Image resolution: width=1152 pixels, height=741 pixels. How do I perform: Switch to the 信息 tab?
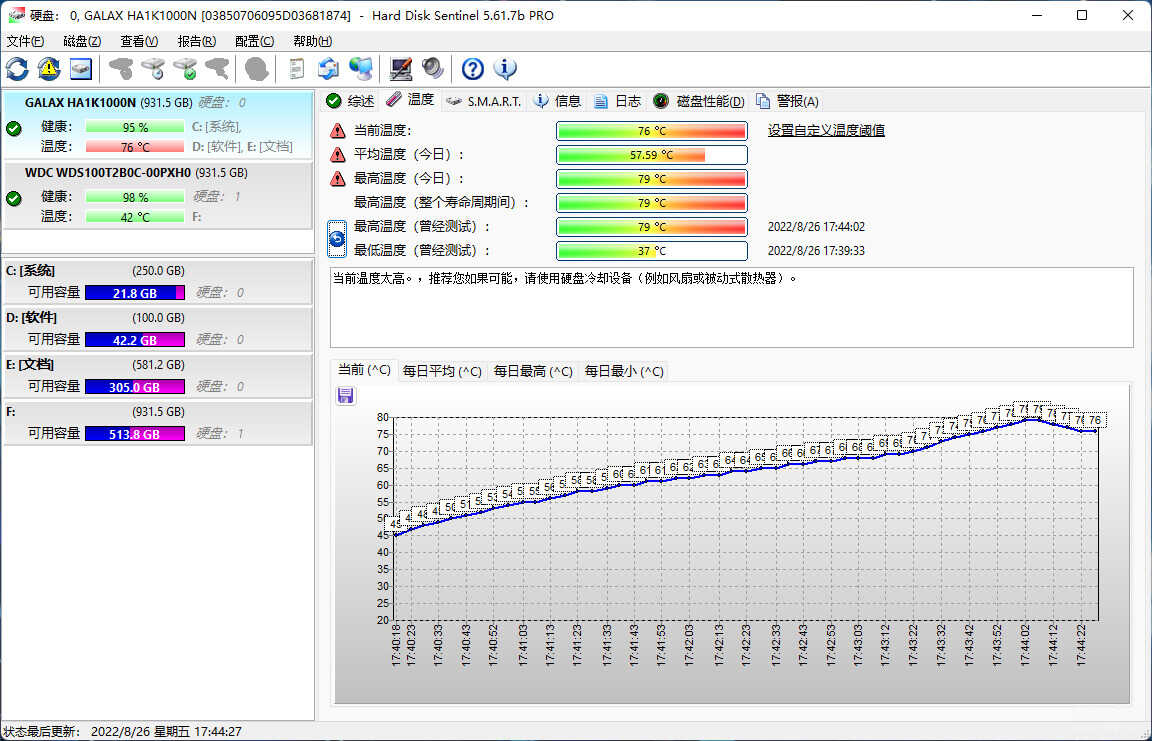click(x=557, y=101)
